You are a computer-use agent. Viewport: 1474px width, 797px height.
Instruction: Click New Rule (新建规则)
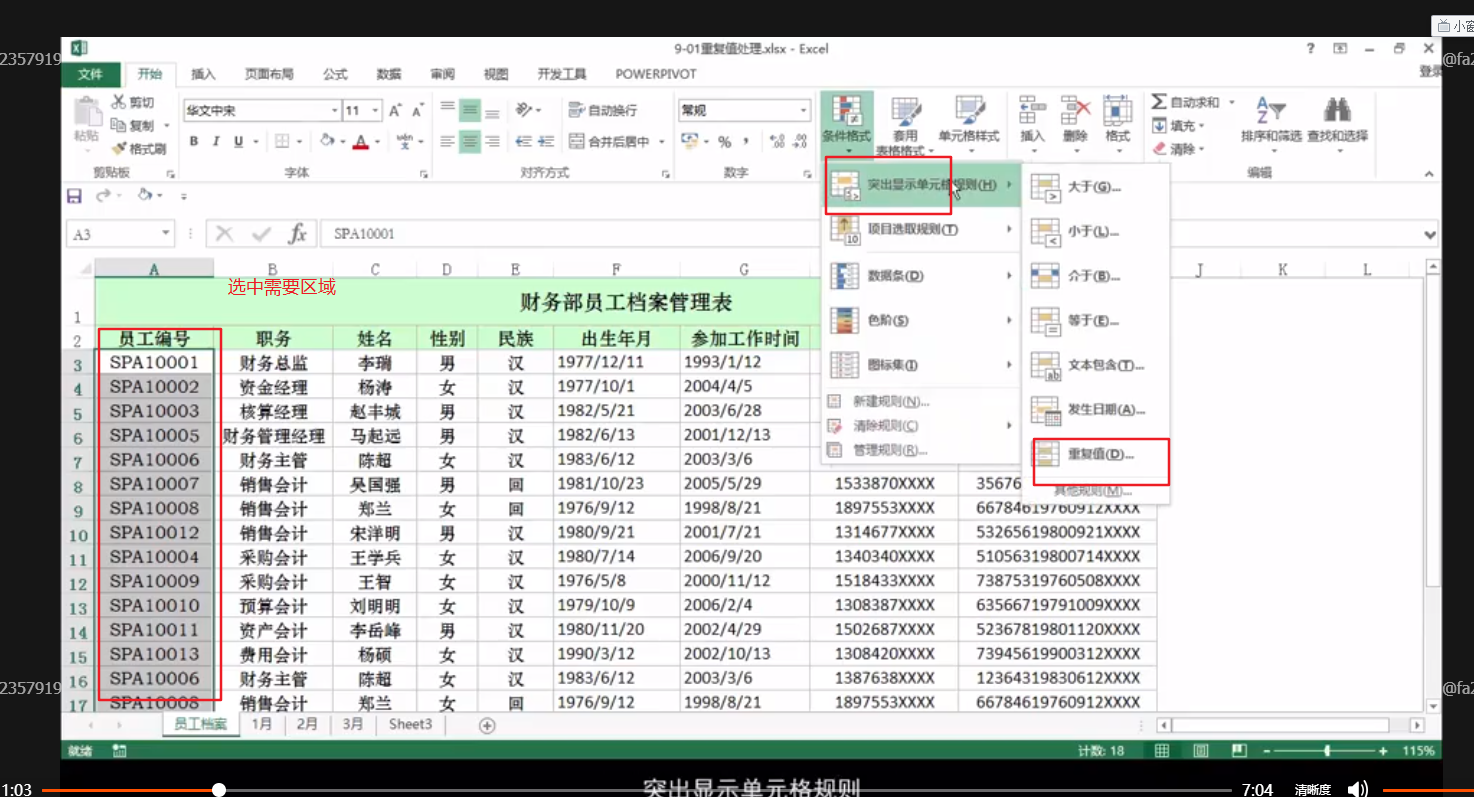click(x=921, y=401)
